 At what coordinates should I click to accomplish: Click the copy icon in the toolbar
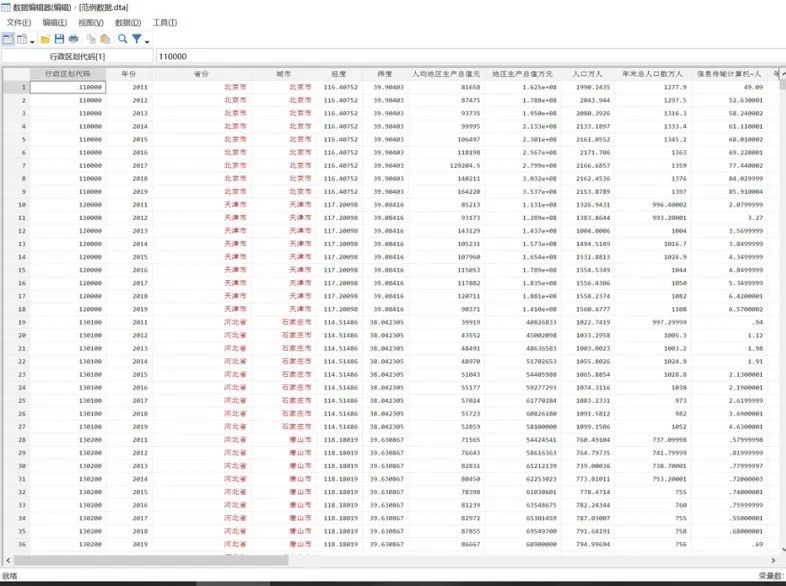pos(91,39)
